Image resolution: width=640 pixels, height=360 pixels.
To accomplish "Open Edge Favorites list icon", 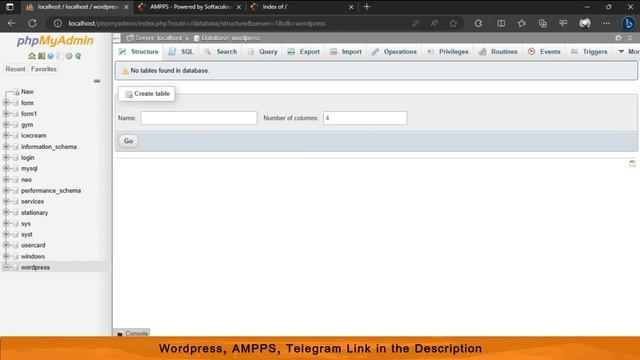I will point(522,23).
